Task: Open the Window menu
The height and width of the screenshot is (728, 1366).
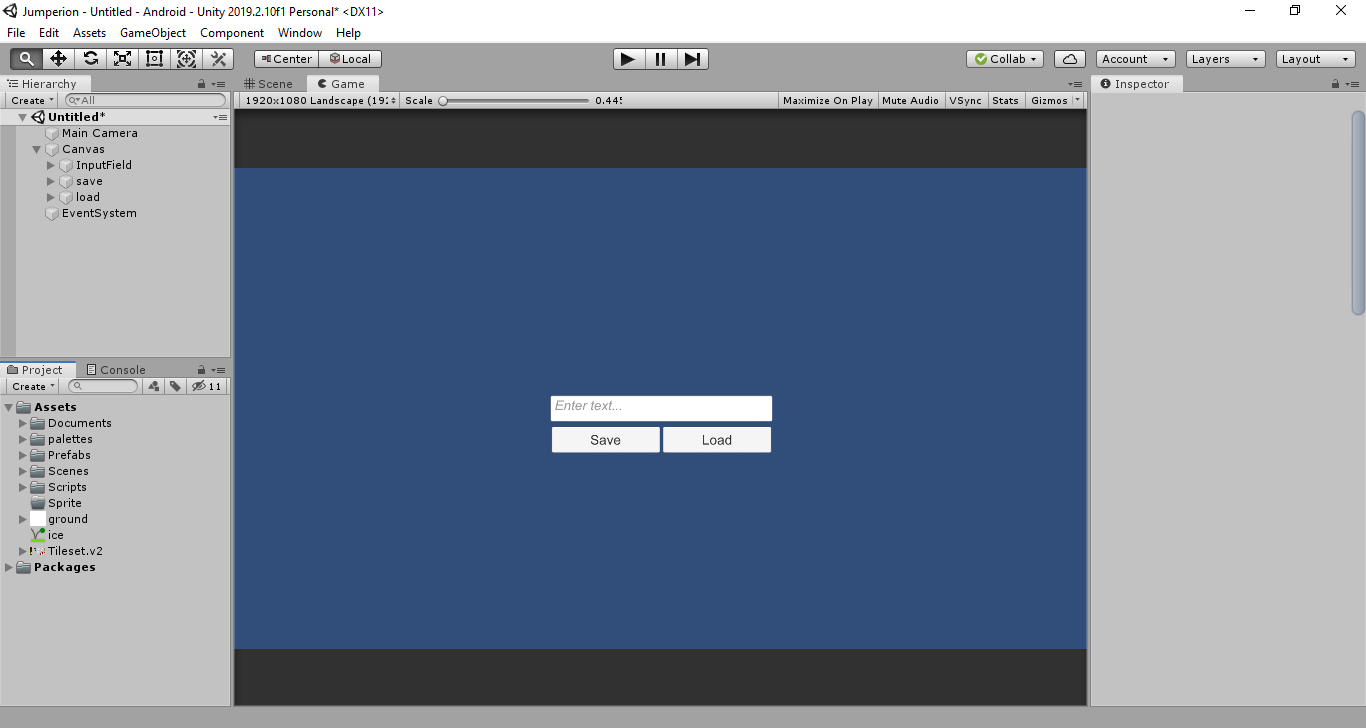Action: click(x=300, y=32)
